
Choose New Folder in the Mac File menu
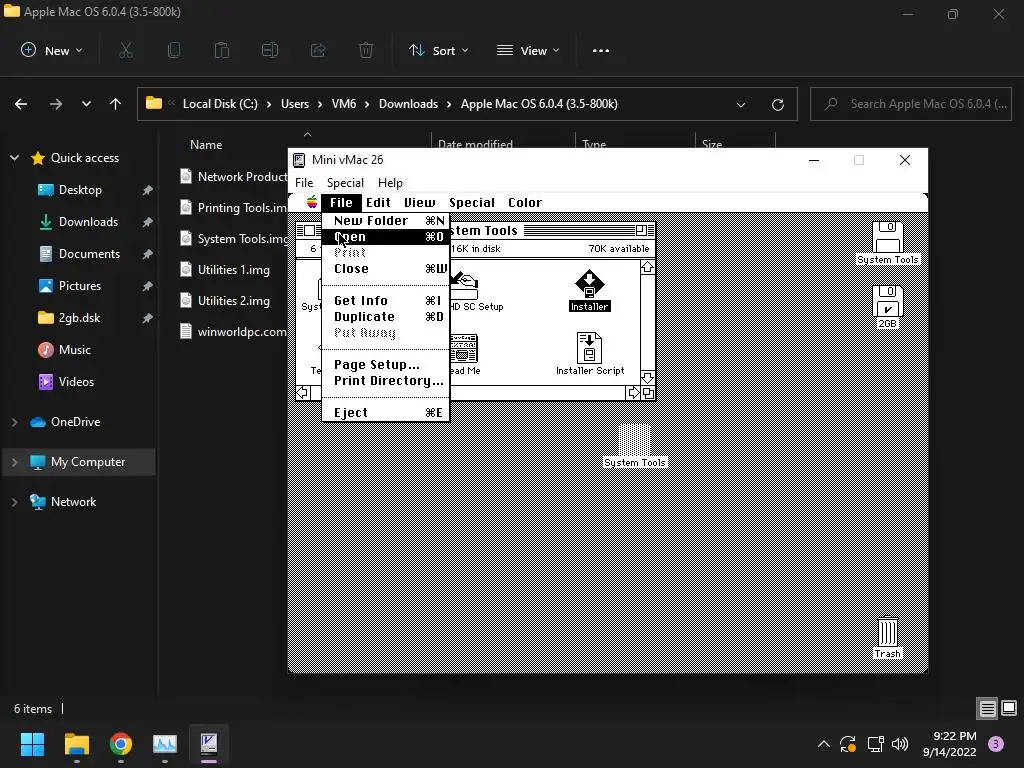[x=385, y=221]
